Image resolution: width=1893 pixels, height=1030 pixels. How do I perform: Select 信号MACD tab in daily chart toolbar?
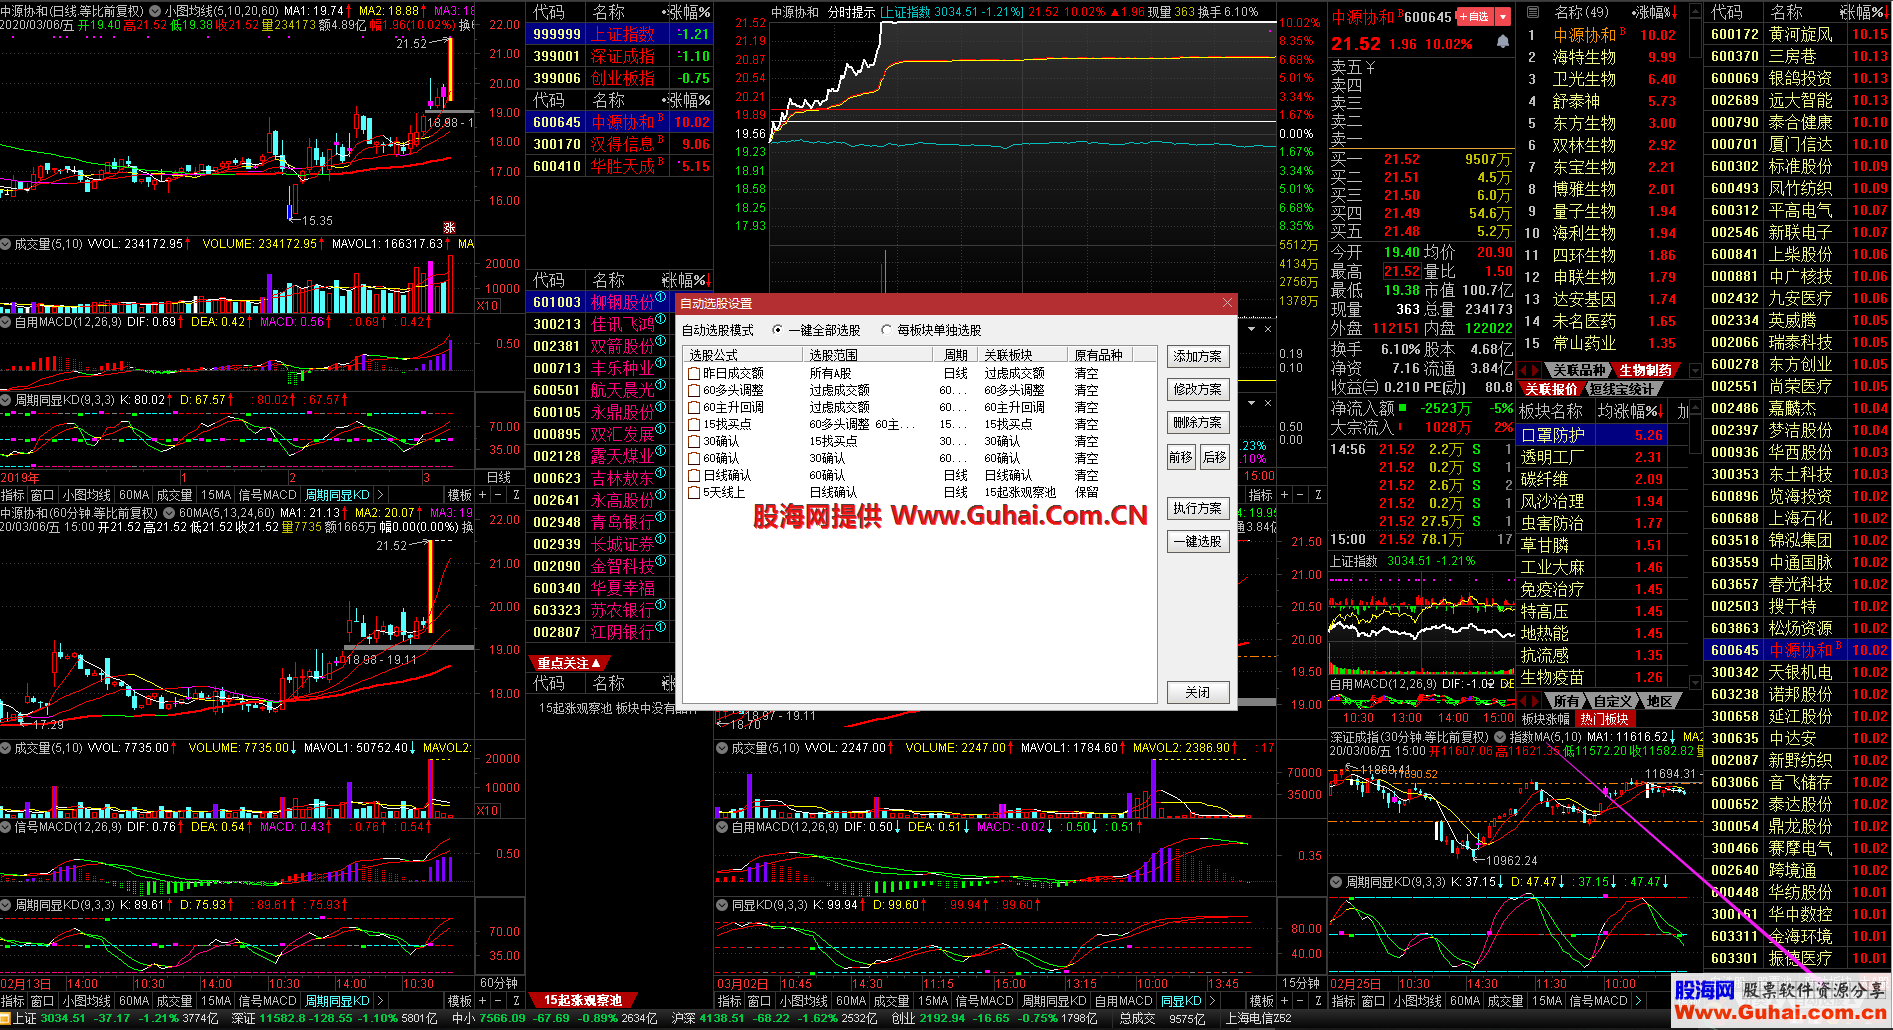[267, 495]
